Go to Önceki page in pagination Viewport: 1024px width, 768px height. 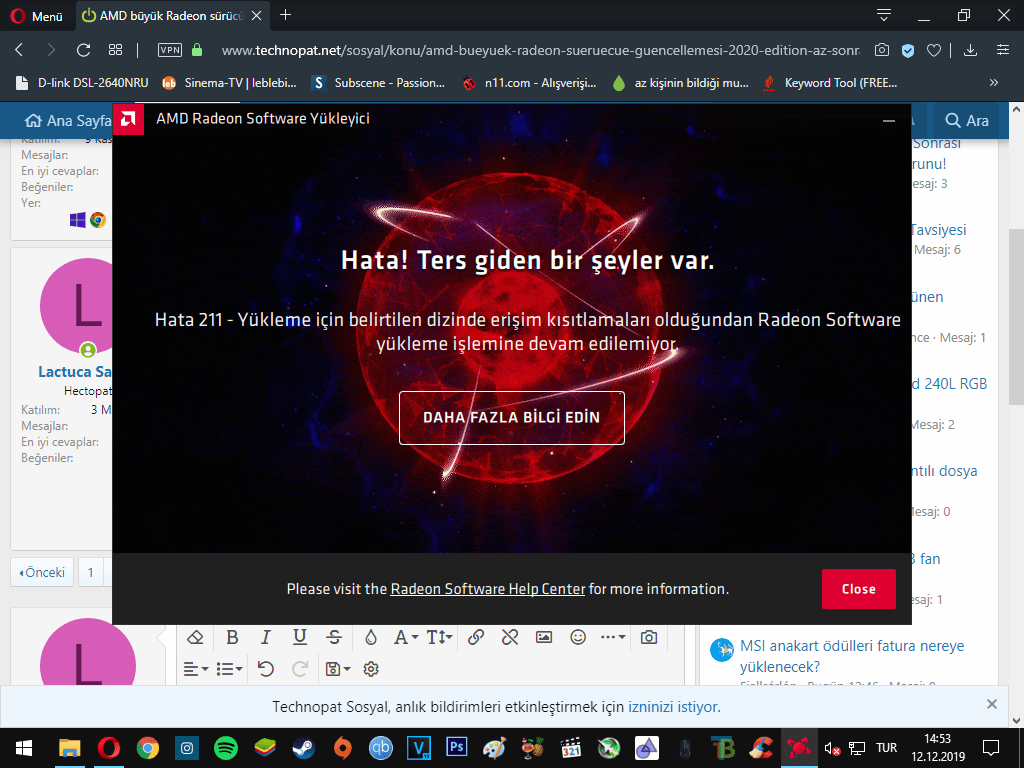click(42, 573)
